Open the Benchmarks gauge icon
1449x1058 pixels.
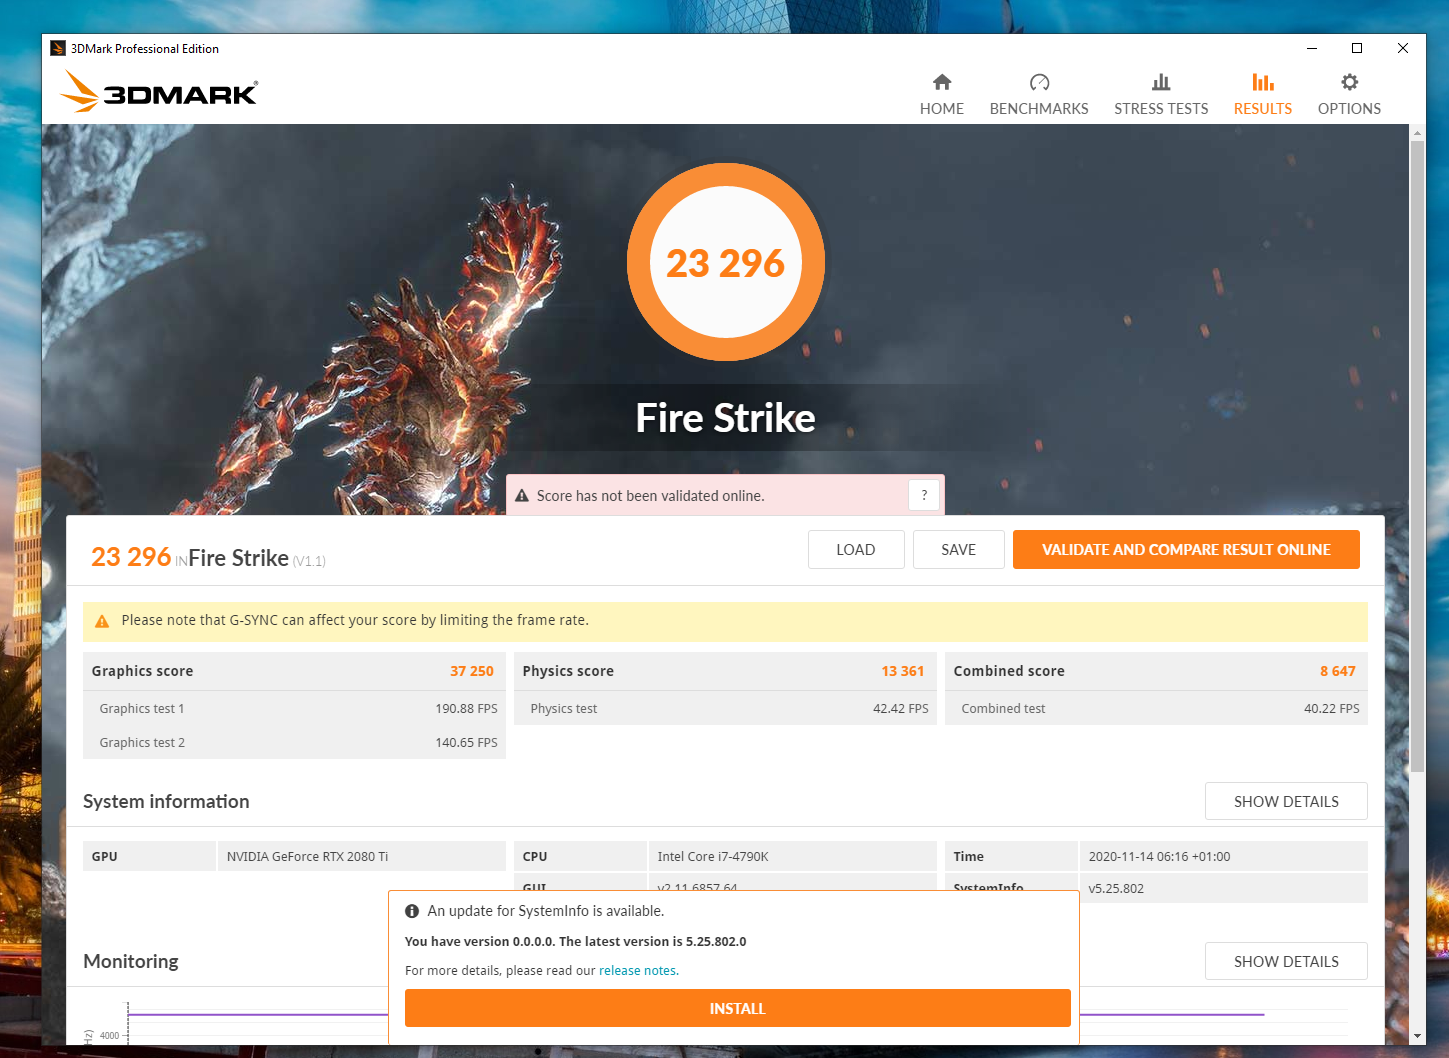pos(1039,82)
